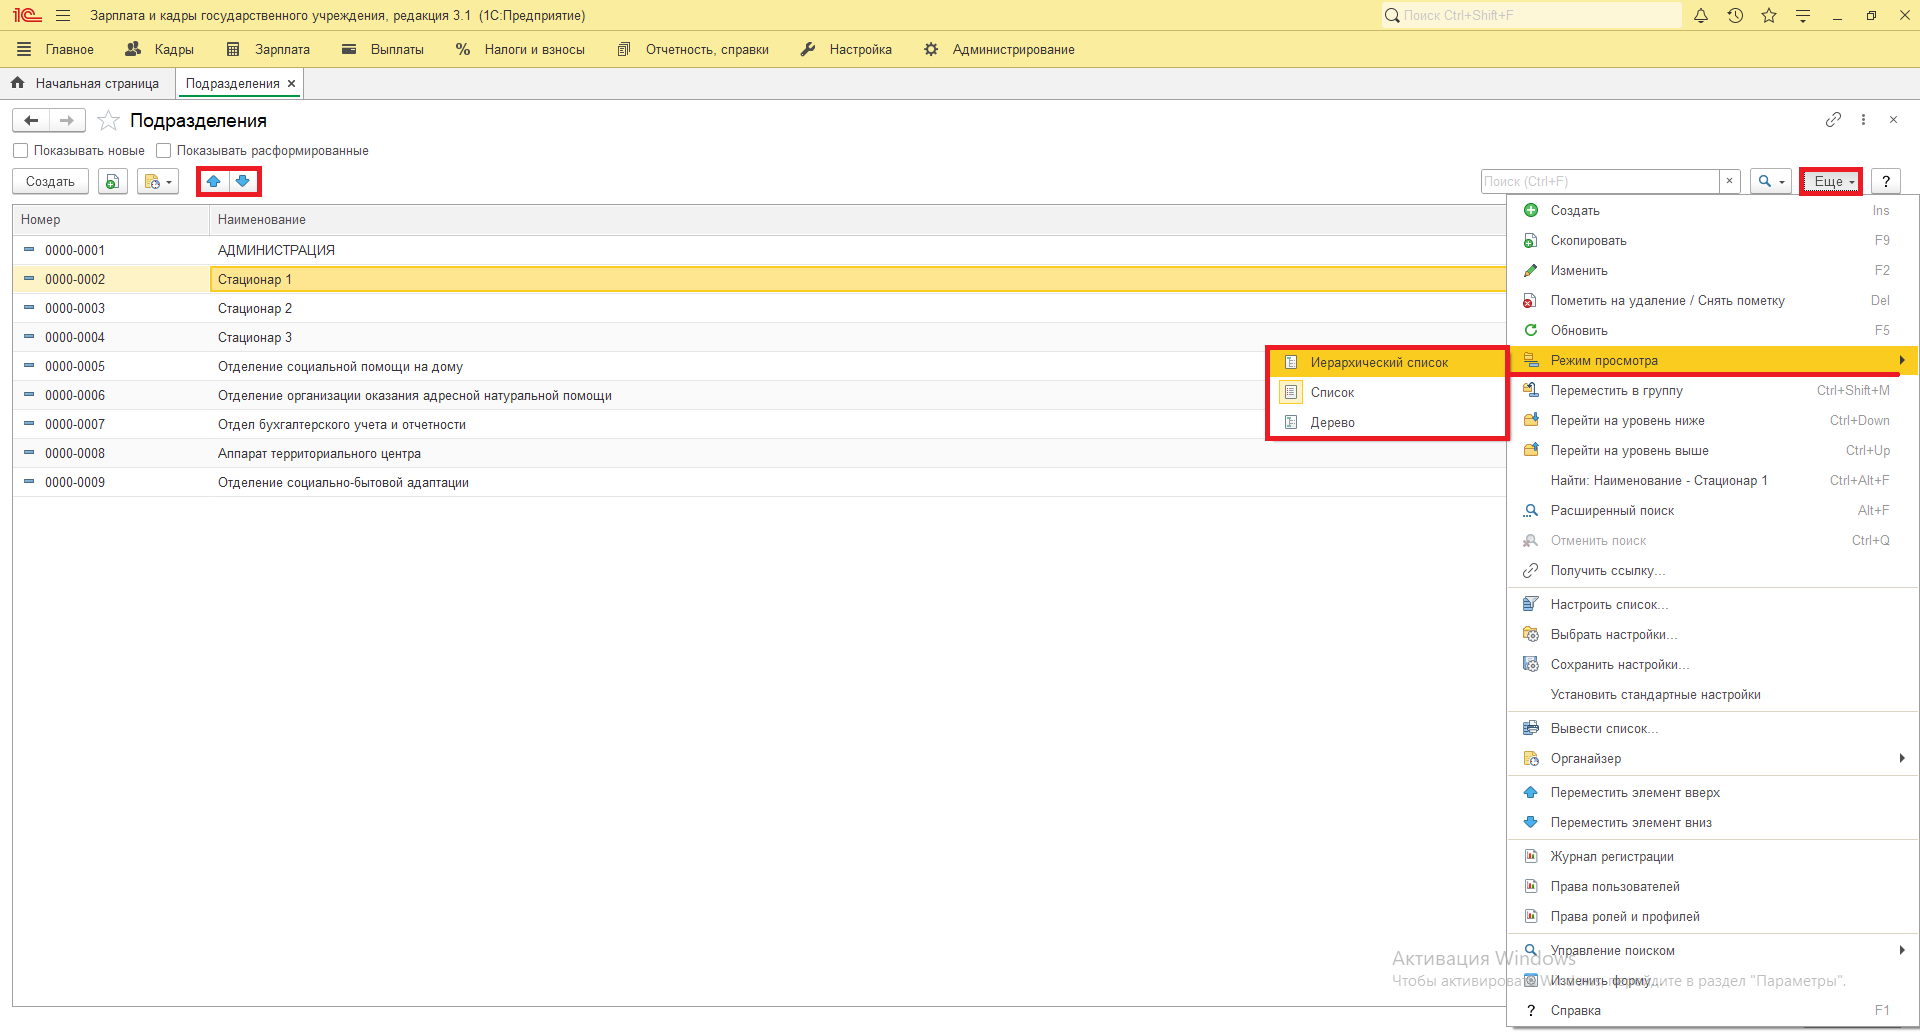This screenshot has width=1920, height=1033.
Task: Open the Настройка section
Action: 846,50
